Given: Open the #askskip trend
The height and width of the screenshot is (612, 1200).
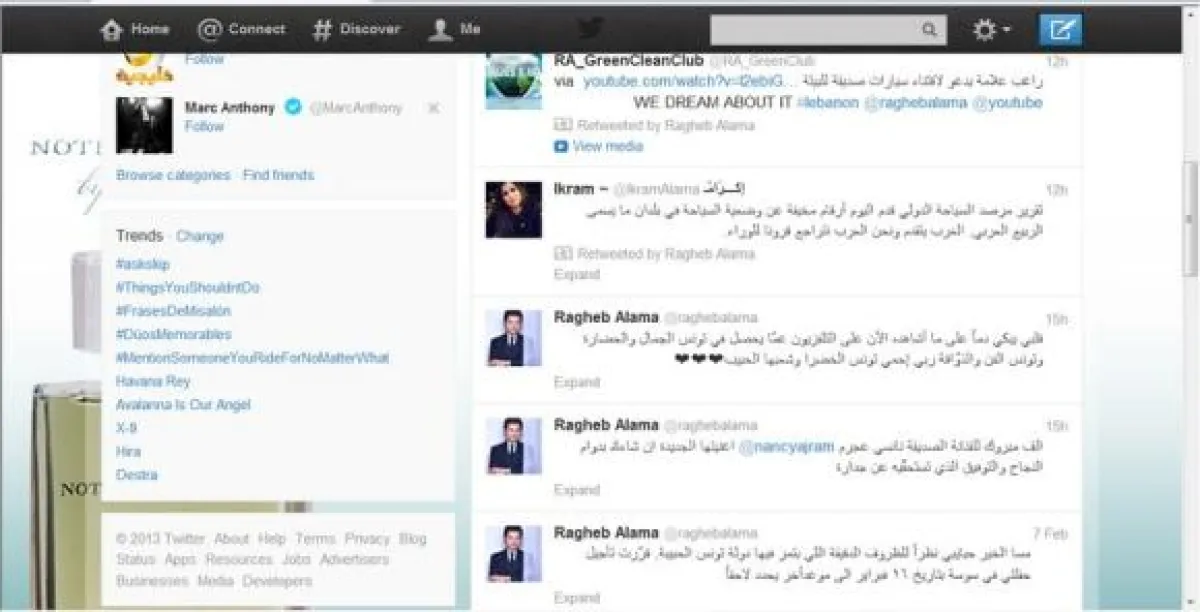Looking at the screenshot, I should click(143, 264).
